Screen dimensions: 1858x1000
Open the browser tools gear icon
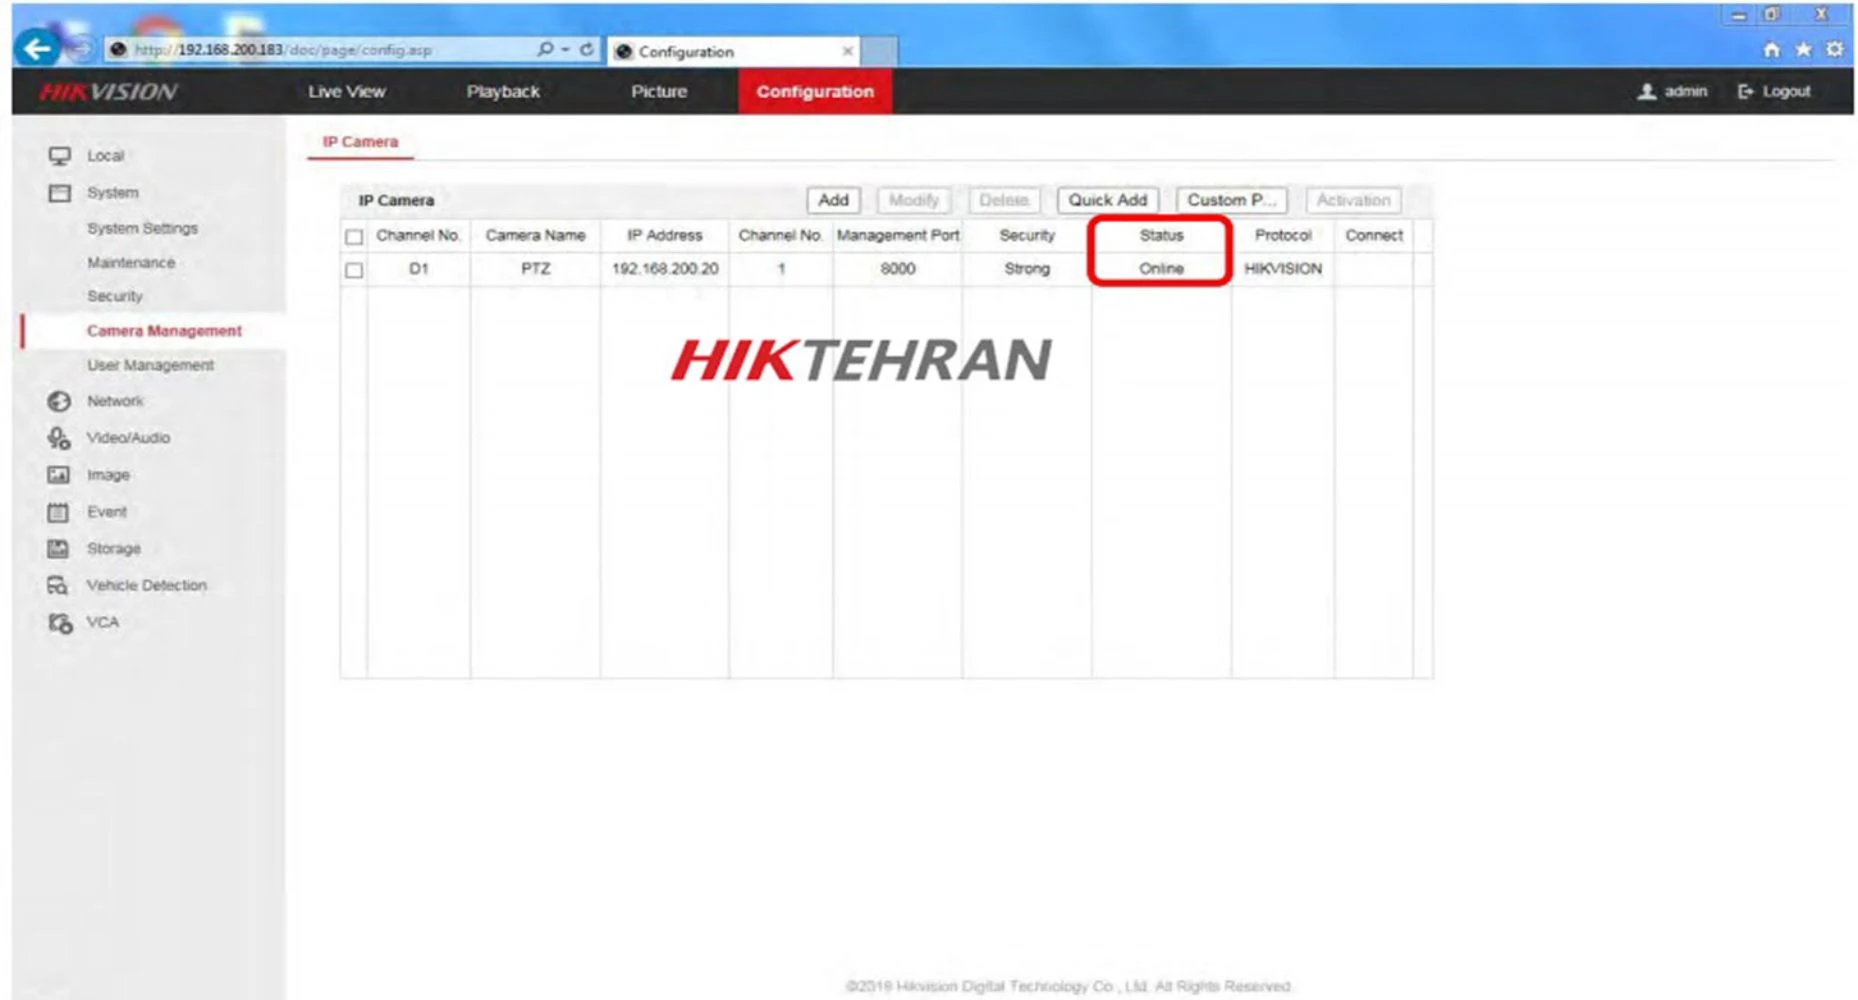click(x=1835, y=49)
